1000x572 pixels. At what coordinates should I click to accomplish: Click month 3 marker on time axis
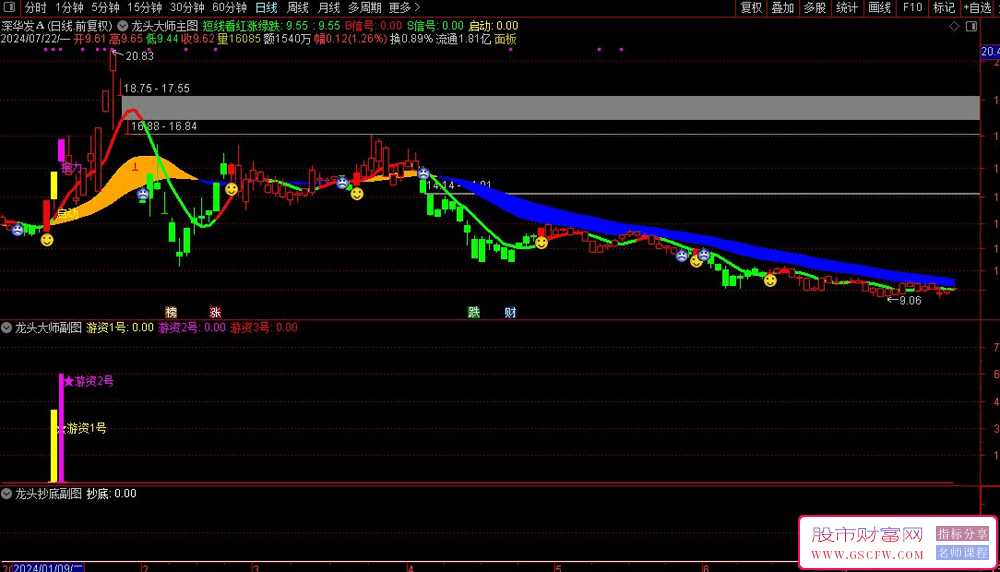click(256, 568)
